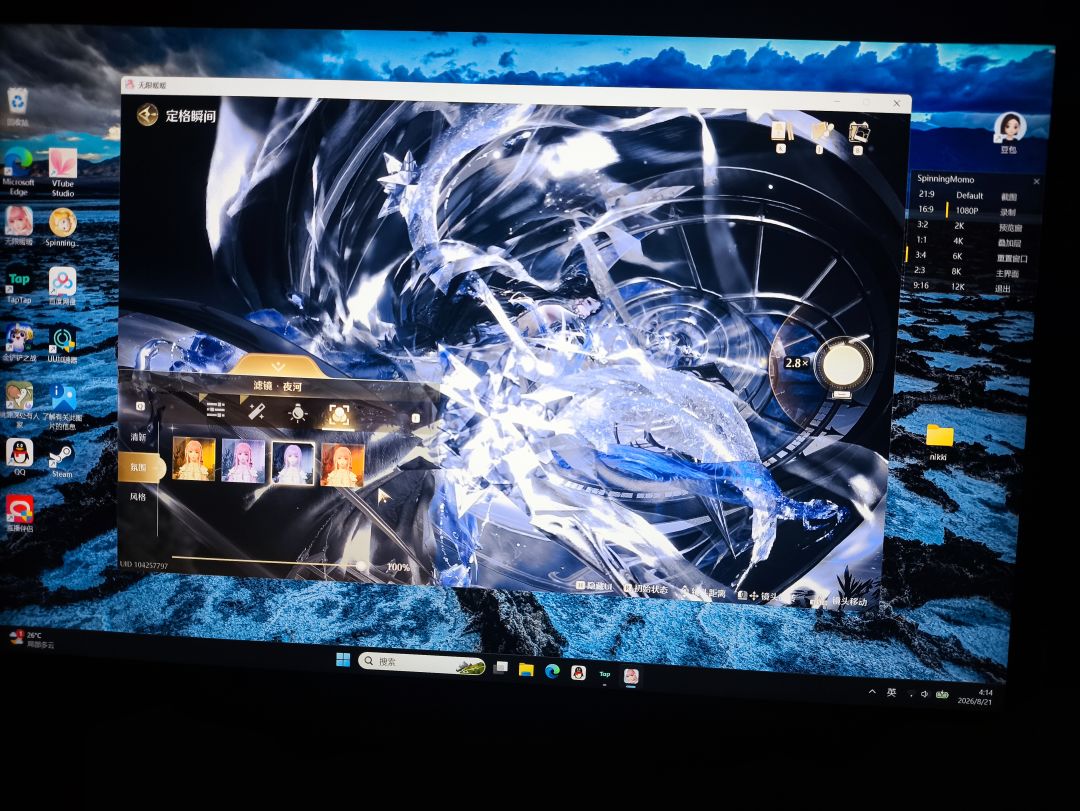Select the filter tab with focus frame icon
Viewport: 1080px width, 811px height.
338,415
